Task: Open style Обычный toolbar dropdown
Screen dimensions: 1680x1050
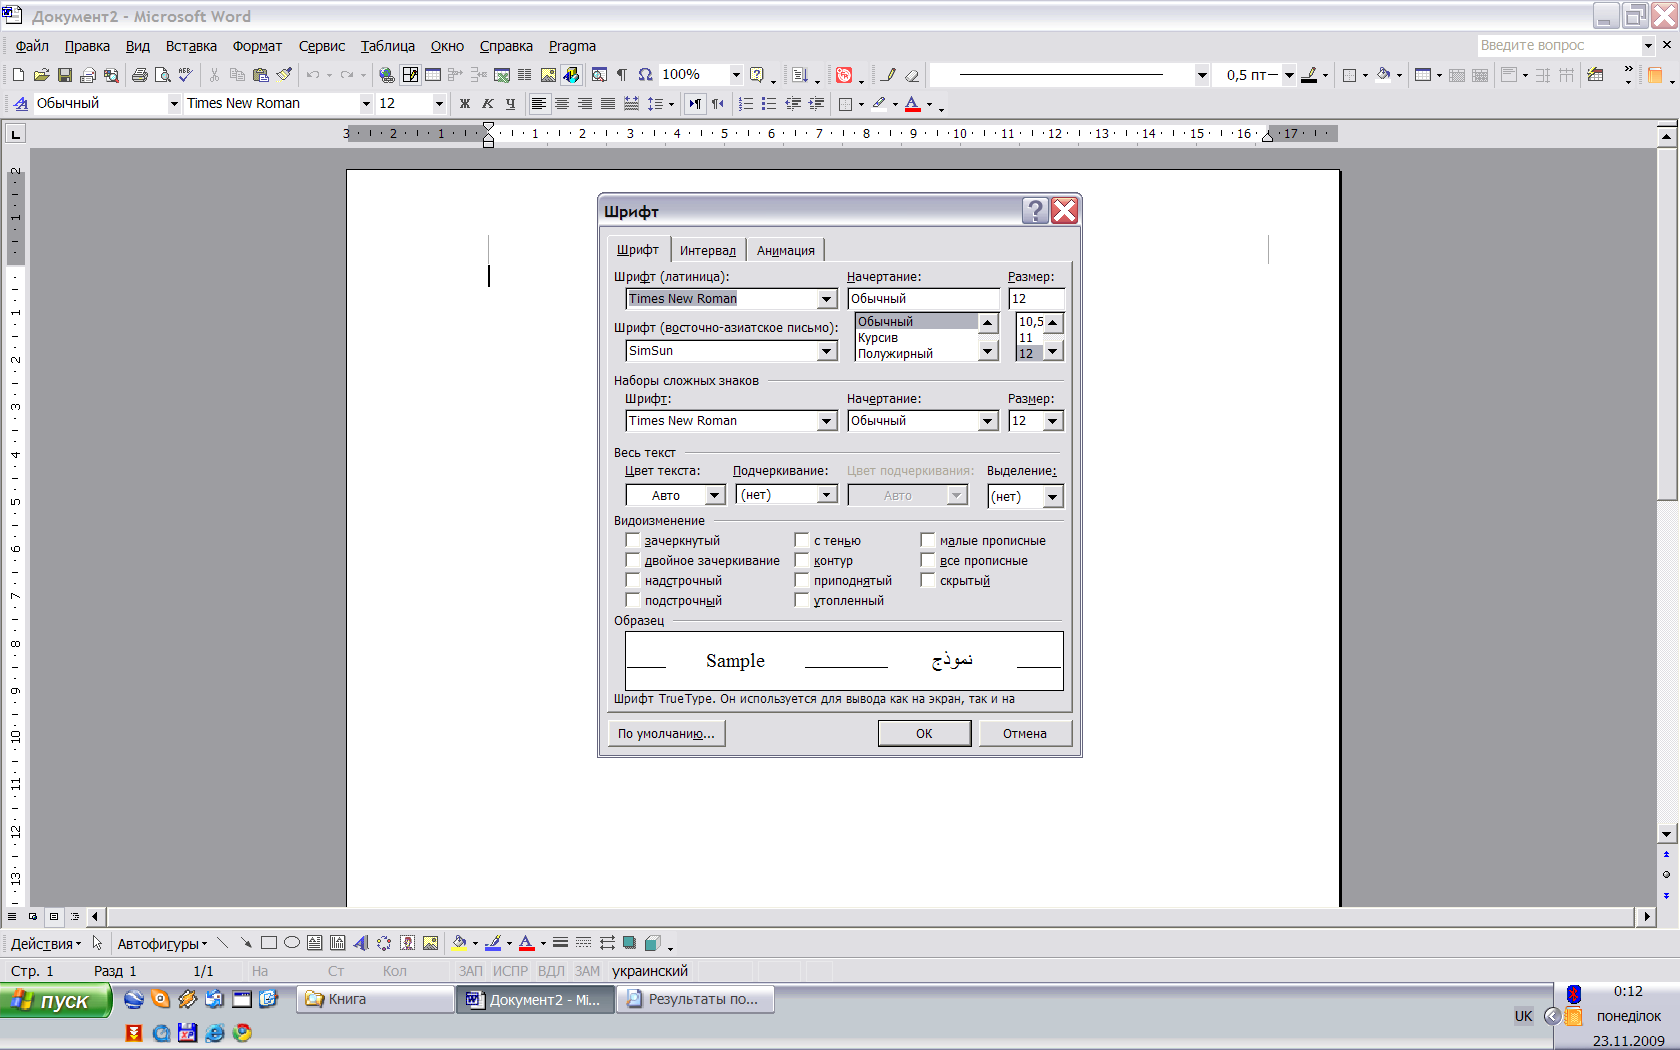Action: point(173,104)
